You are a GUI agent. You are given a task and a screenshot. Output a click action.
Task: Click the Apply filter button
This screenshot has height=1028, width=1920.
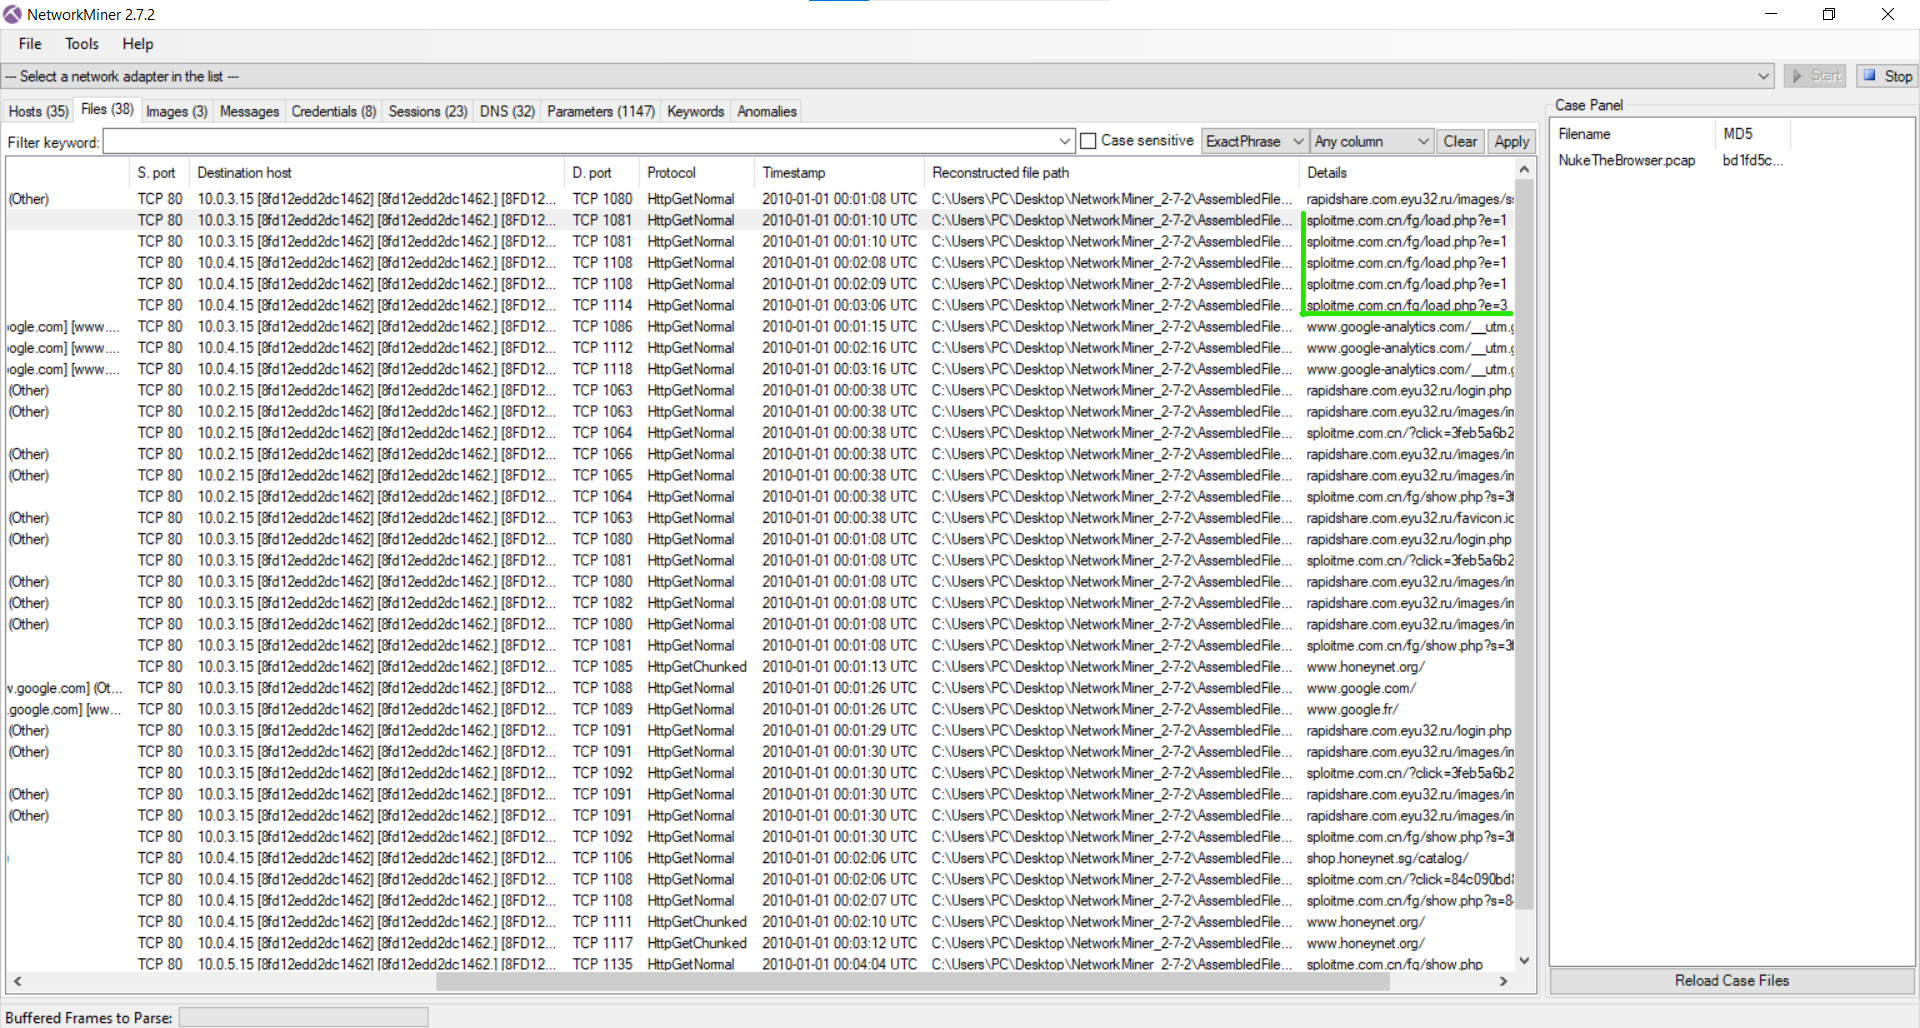(1511, 141)
